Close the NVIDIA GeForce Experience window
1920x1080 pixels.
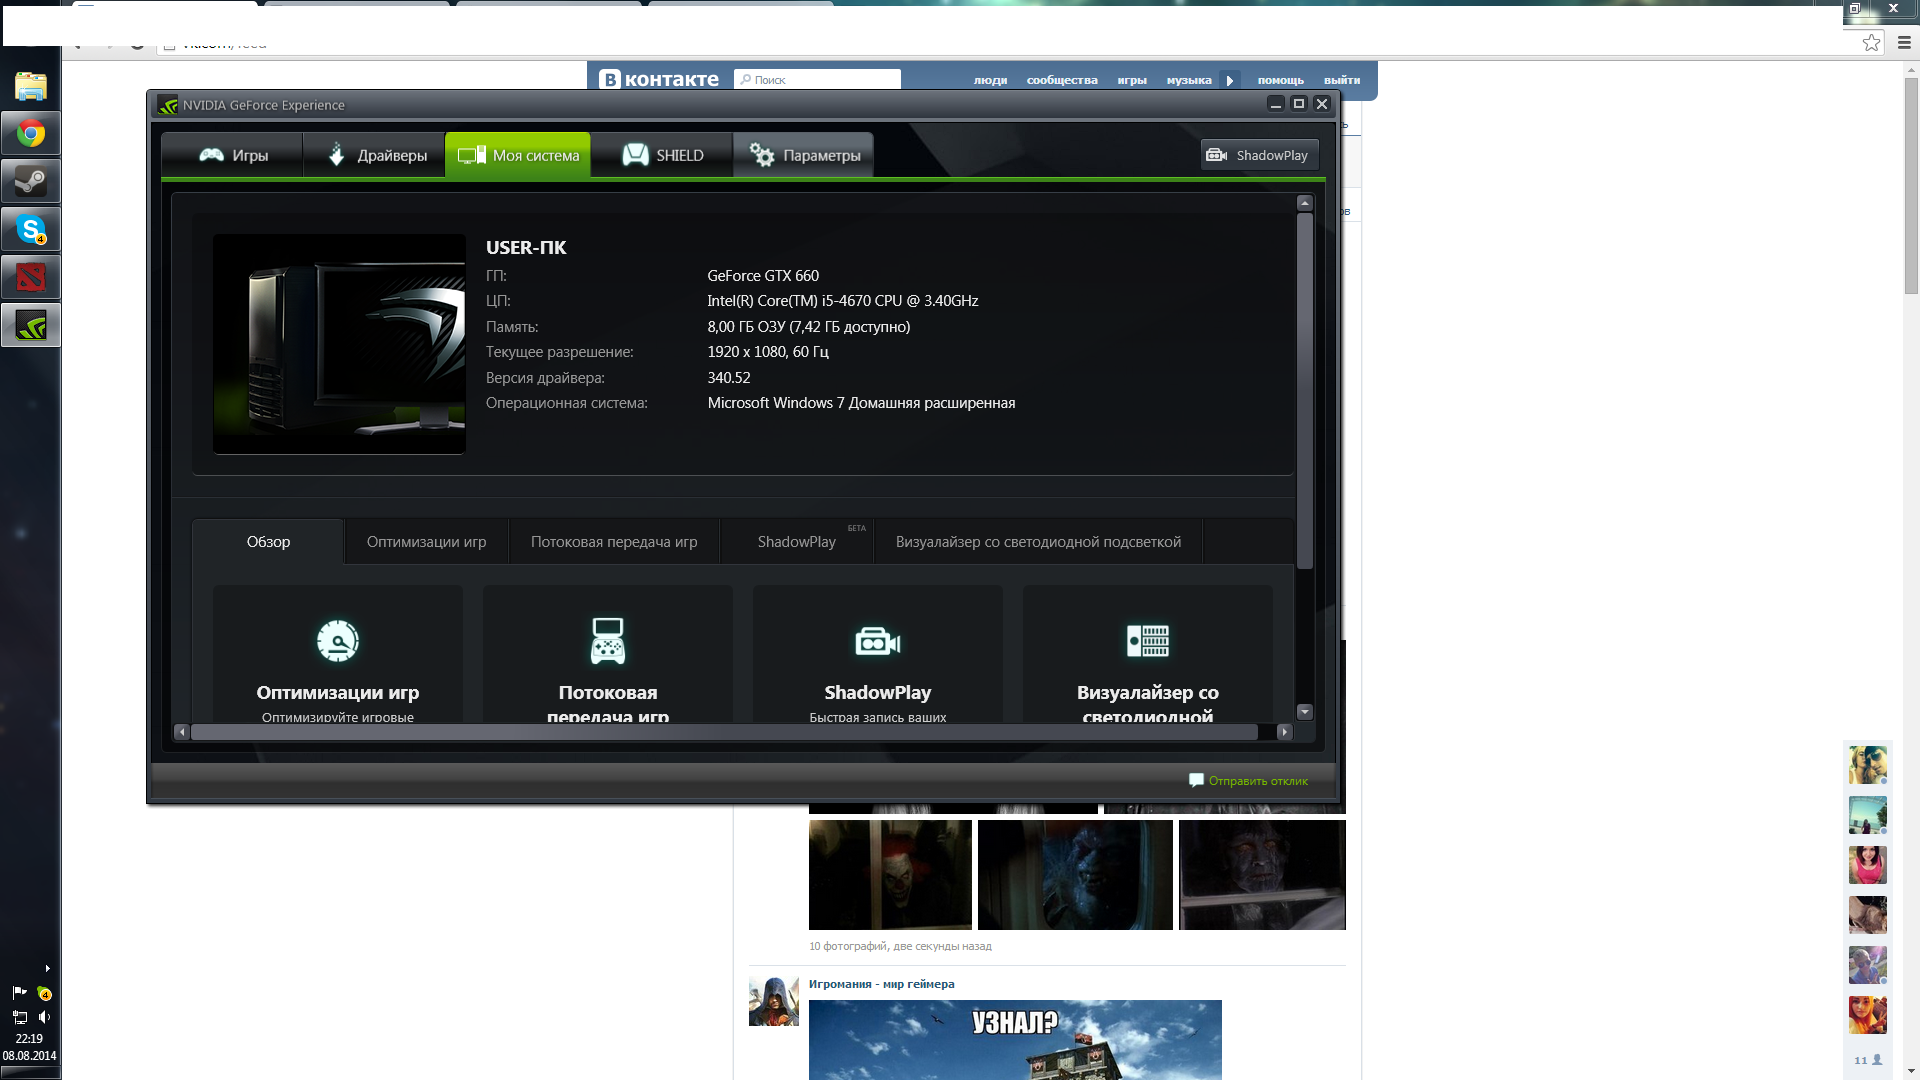[1322, 104]
